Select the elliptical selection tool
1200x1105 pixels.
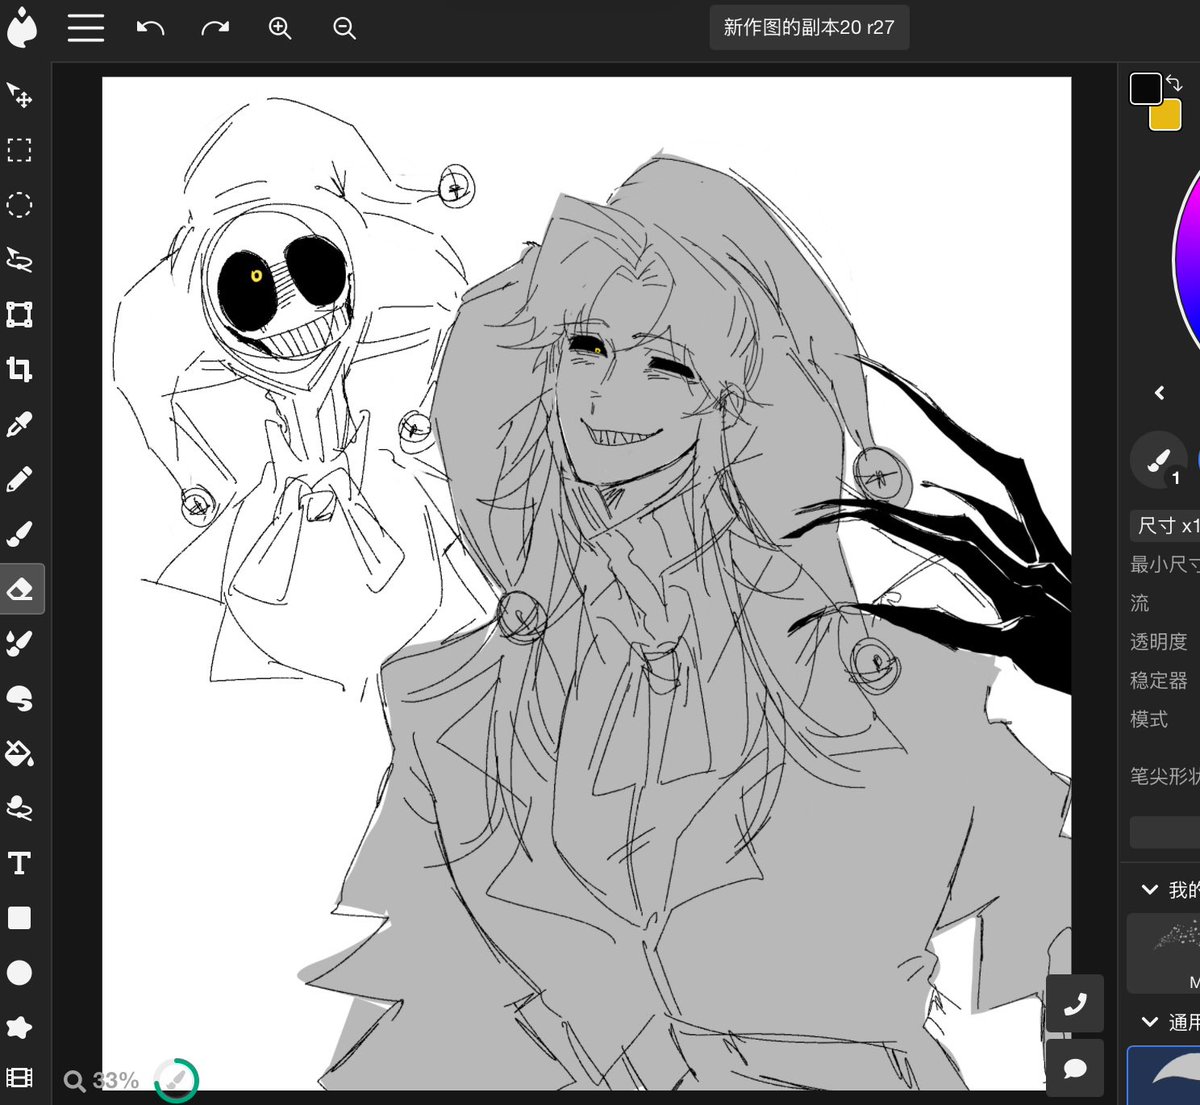point(20,205)
